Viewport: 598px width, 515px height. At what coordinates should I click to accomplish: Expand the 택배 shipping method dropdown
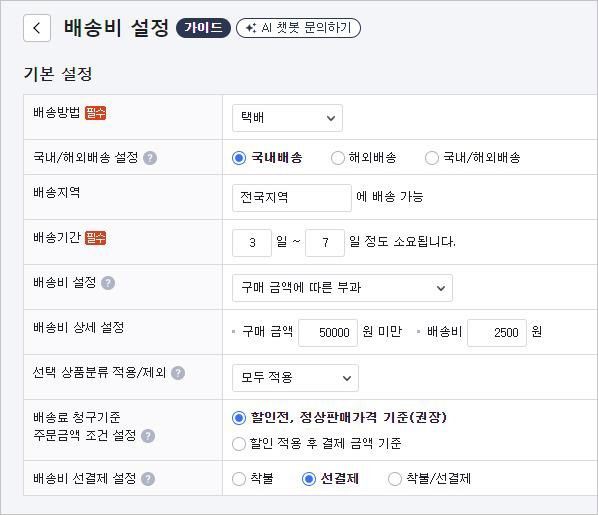click(287, 118)
